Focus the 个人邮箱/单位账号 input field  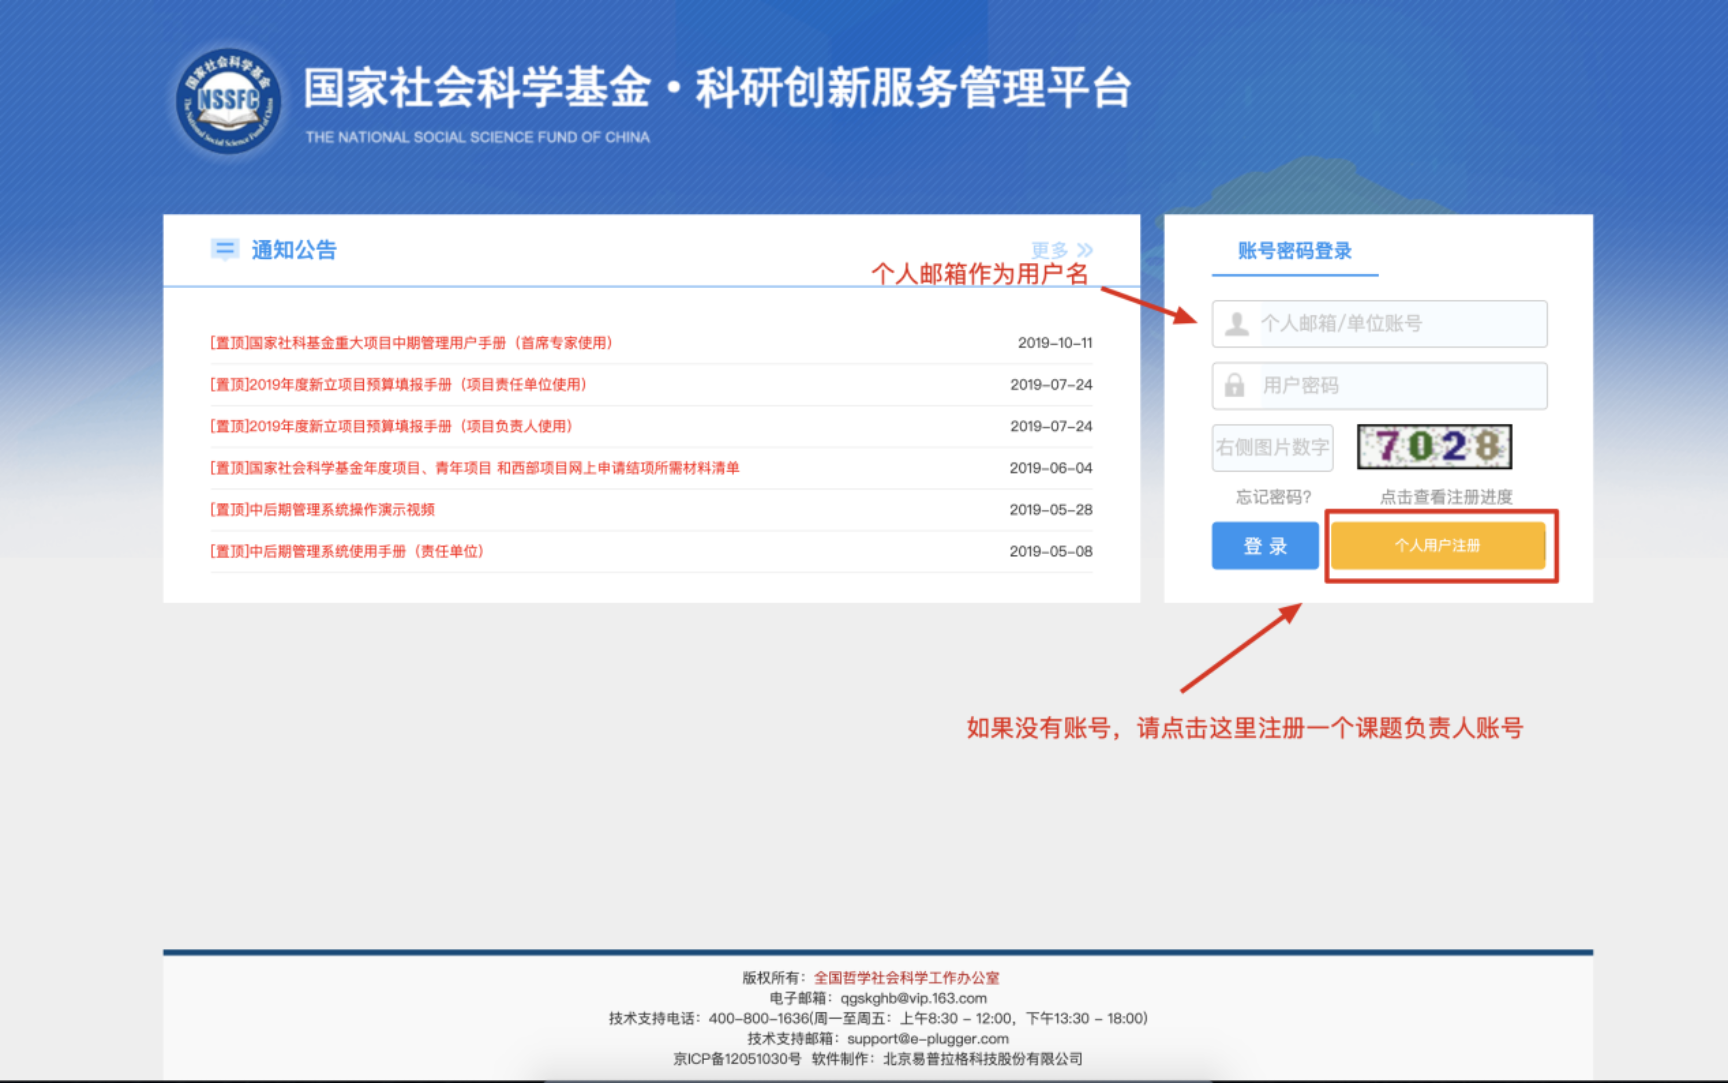point(1379,324)
